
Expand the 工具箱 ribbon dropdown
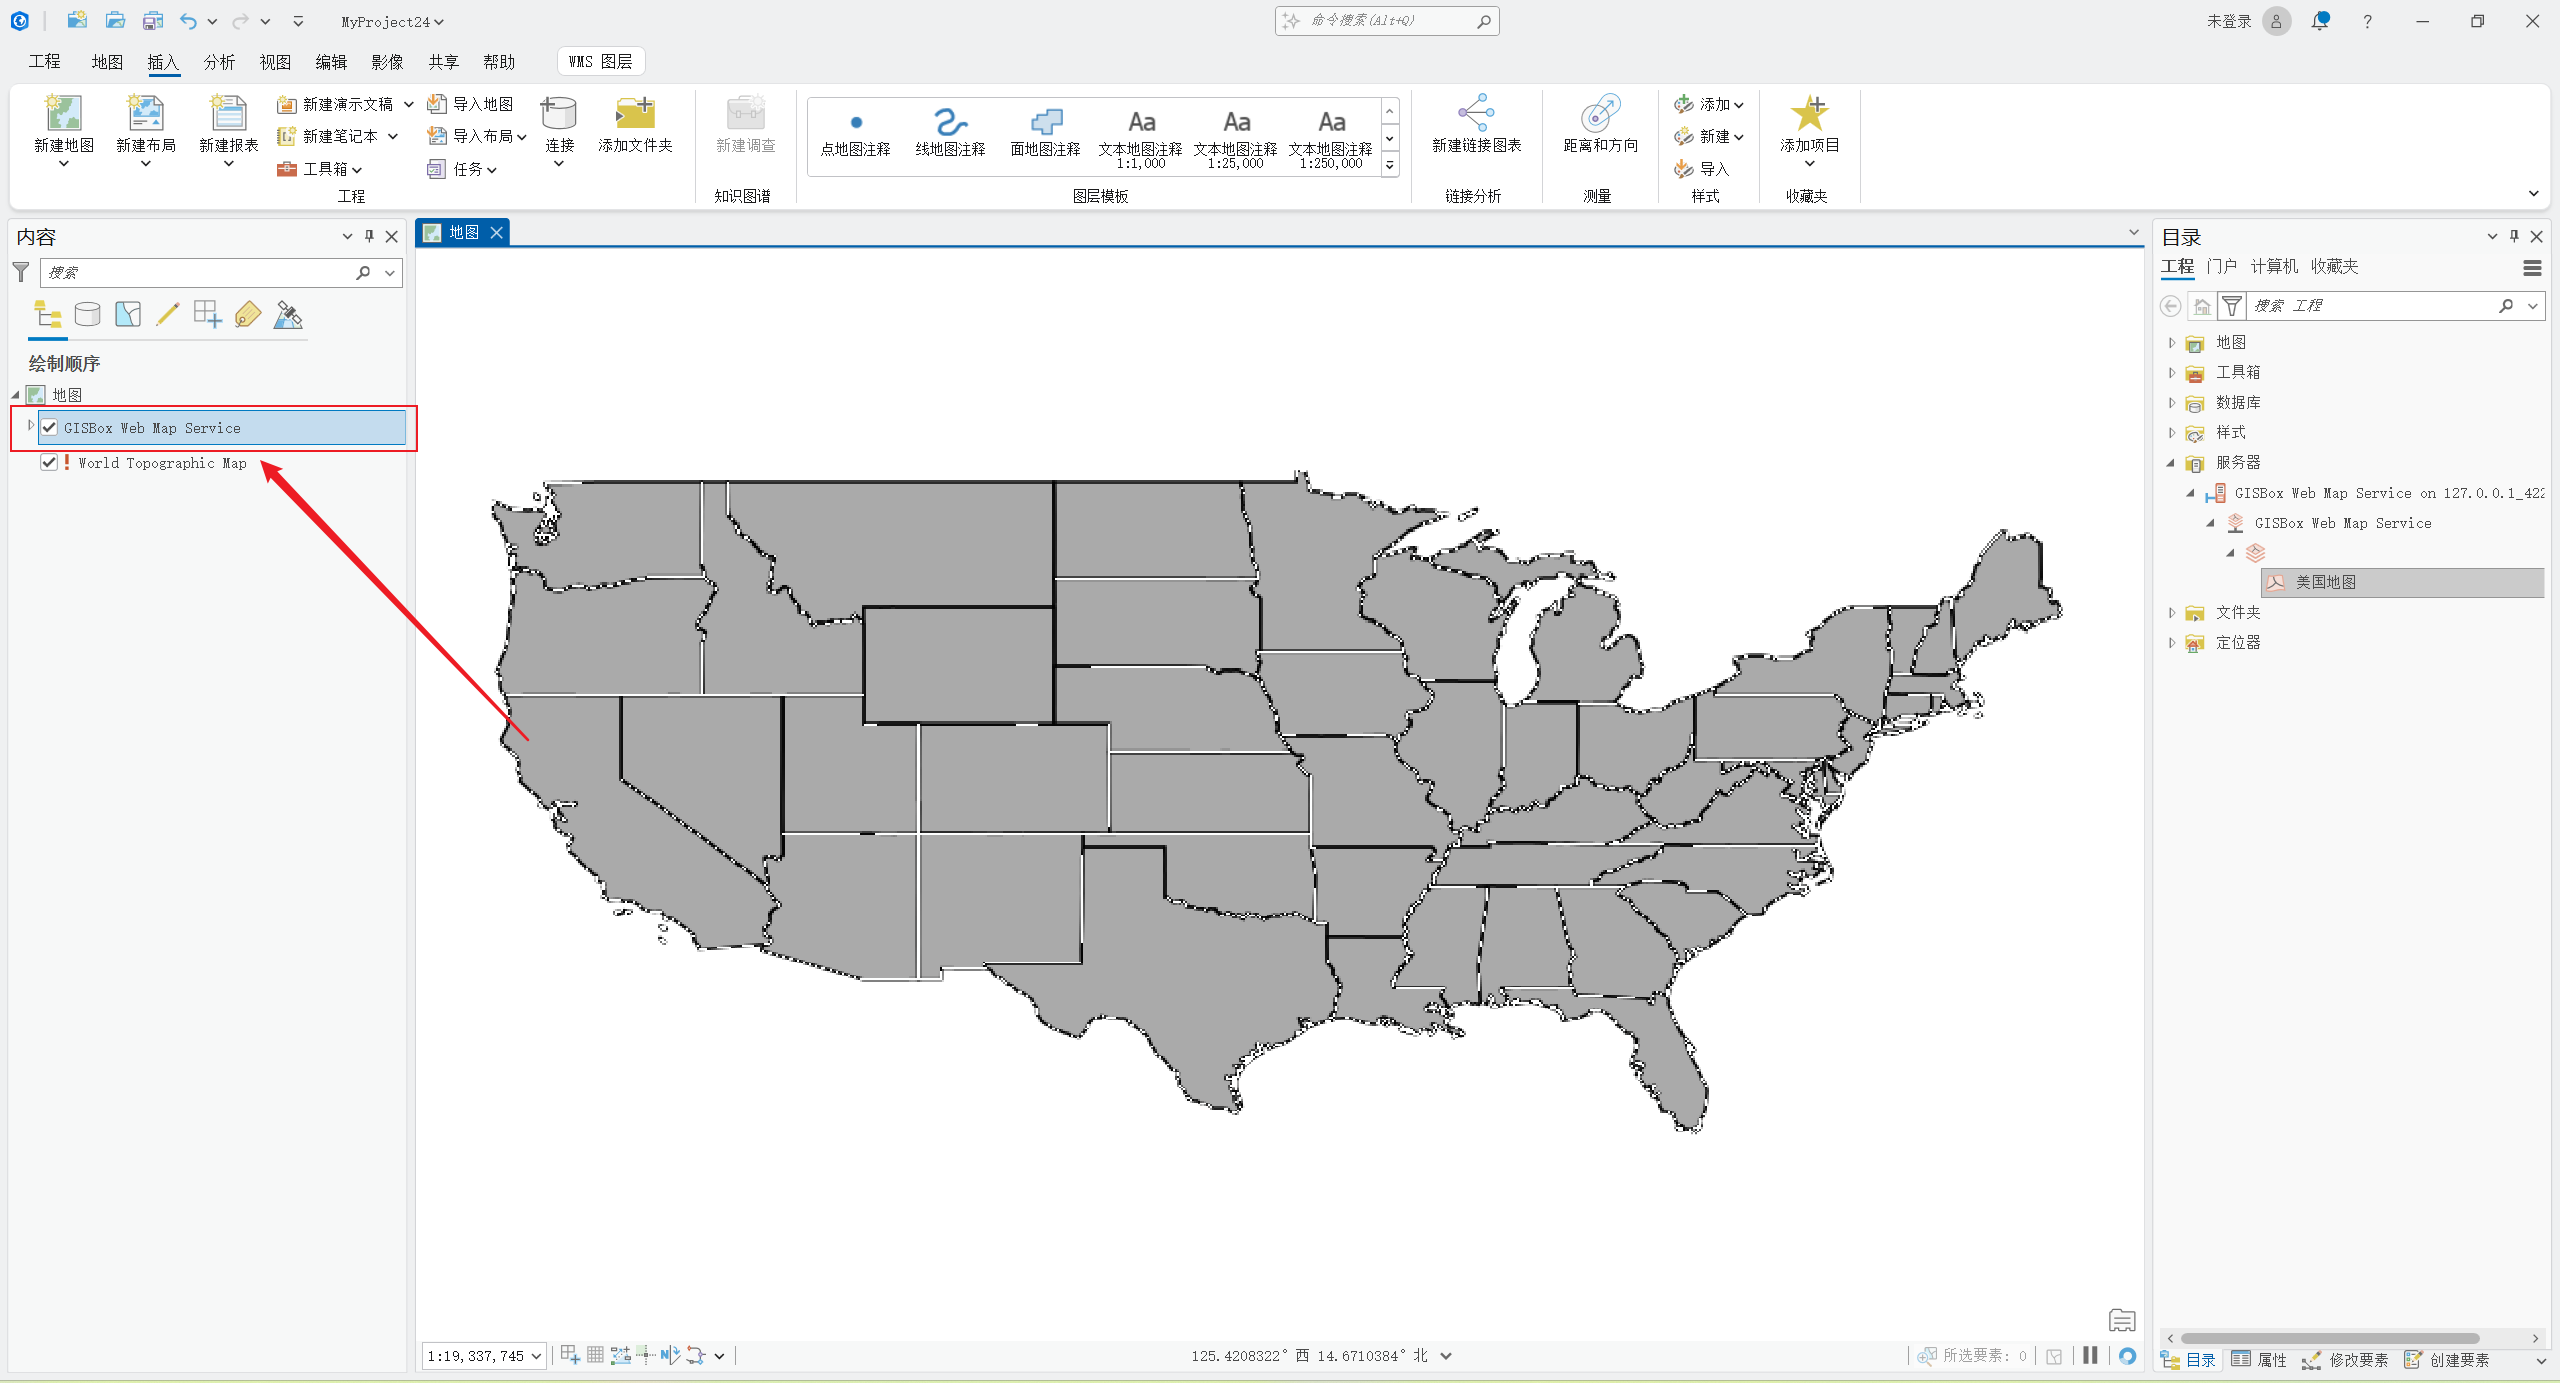tap(330, 169)
